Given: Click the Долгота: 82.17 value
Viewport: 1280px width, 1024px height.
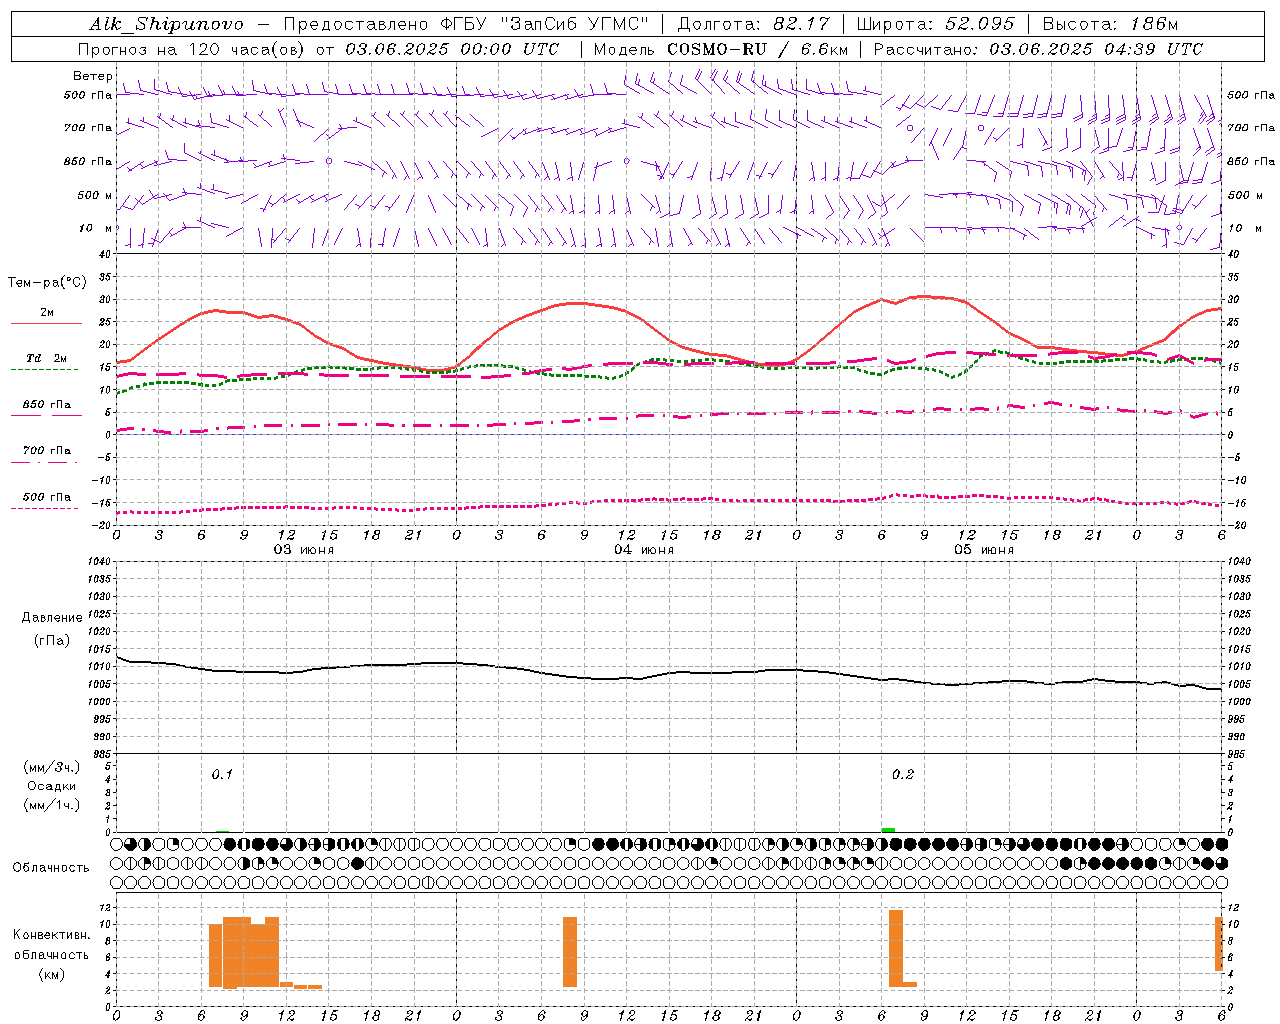Looking at the screenshot, I should click(x=753, y=24).
